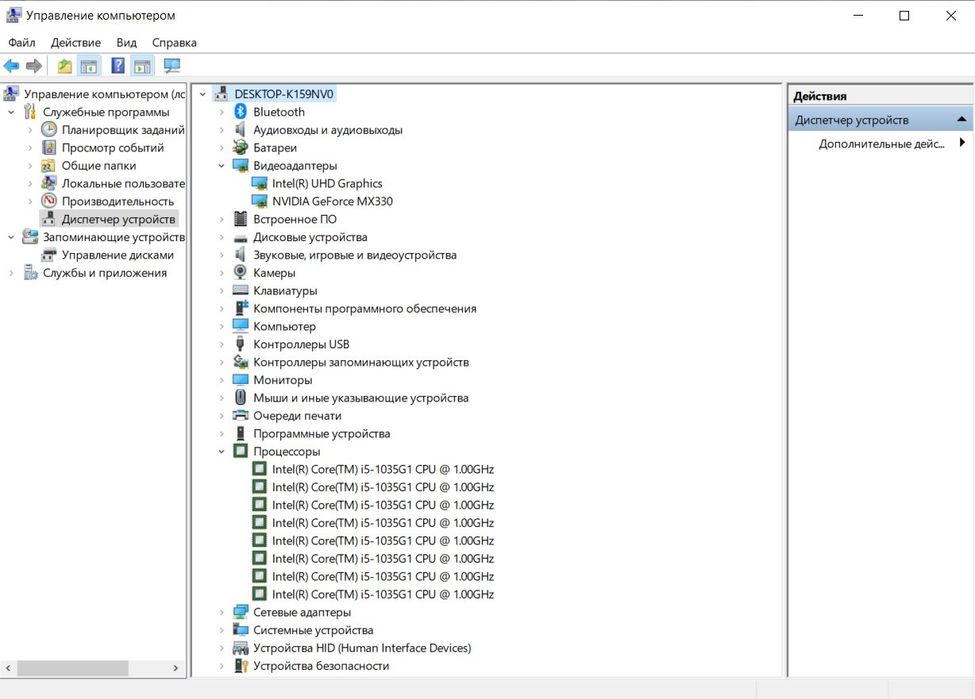Expand Аудиовходы и аудиовыходы category
This screenshot has height=699, width=975.
coord(221,130)
